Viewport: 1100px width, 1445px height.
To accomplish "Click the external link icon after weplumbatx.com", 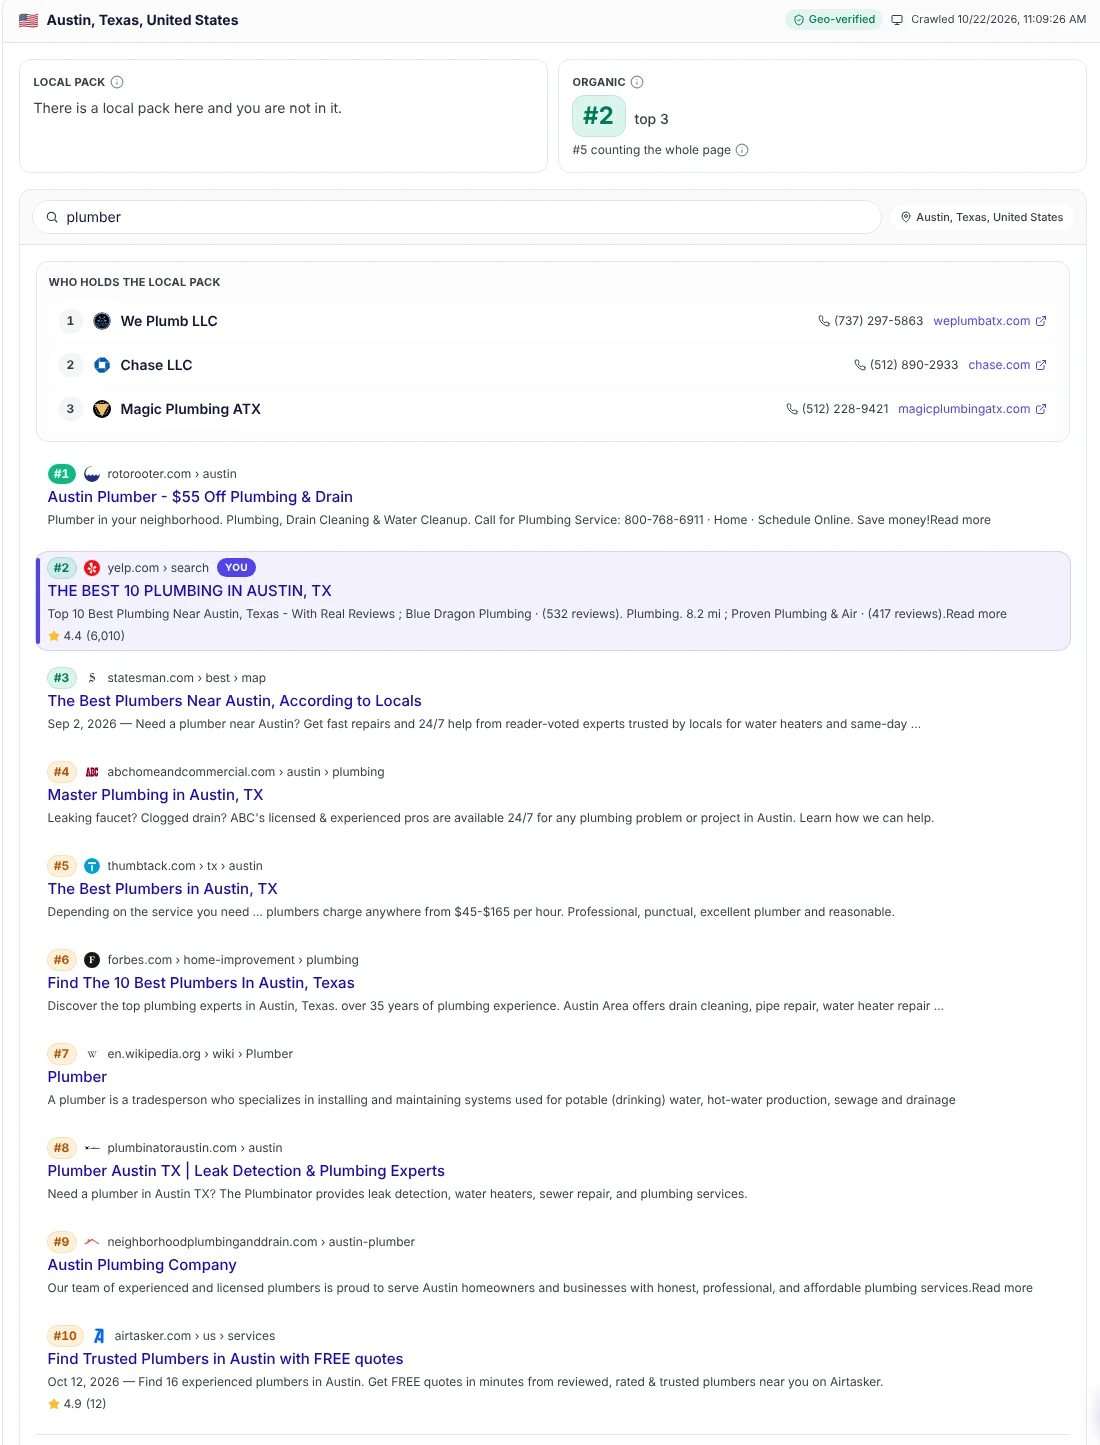I will click(1041, 321).
